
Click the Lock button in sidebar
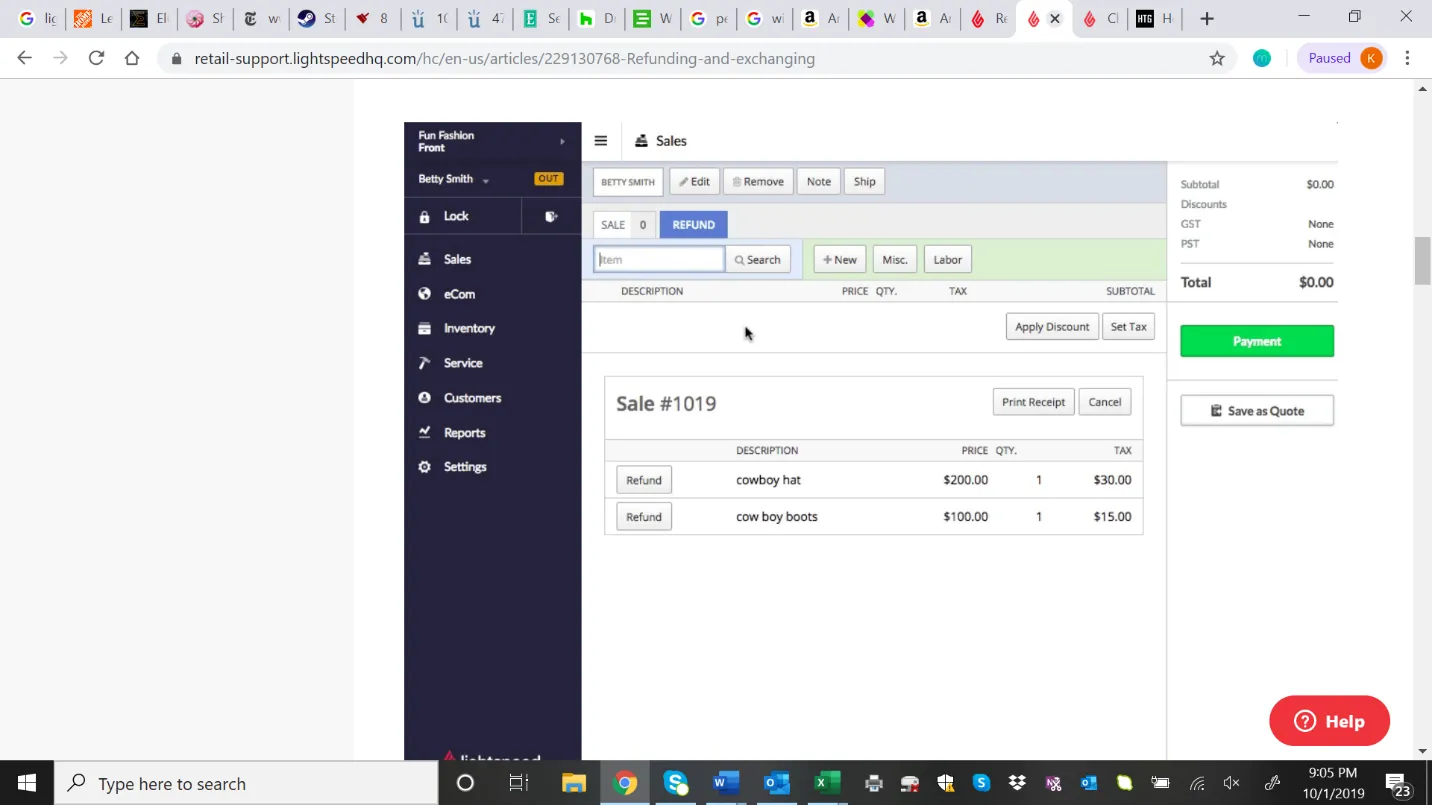click(462, 216)
